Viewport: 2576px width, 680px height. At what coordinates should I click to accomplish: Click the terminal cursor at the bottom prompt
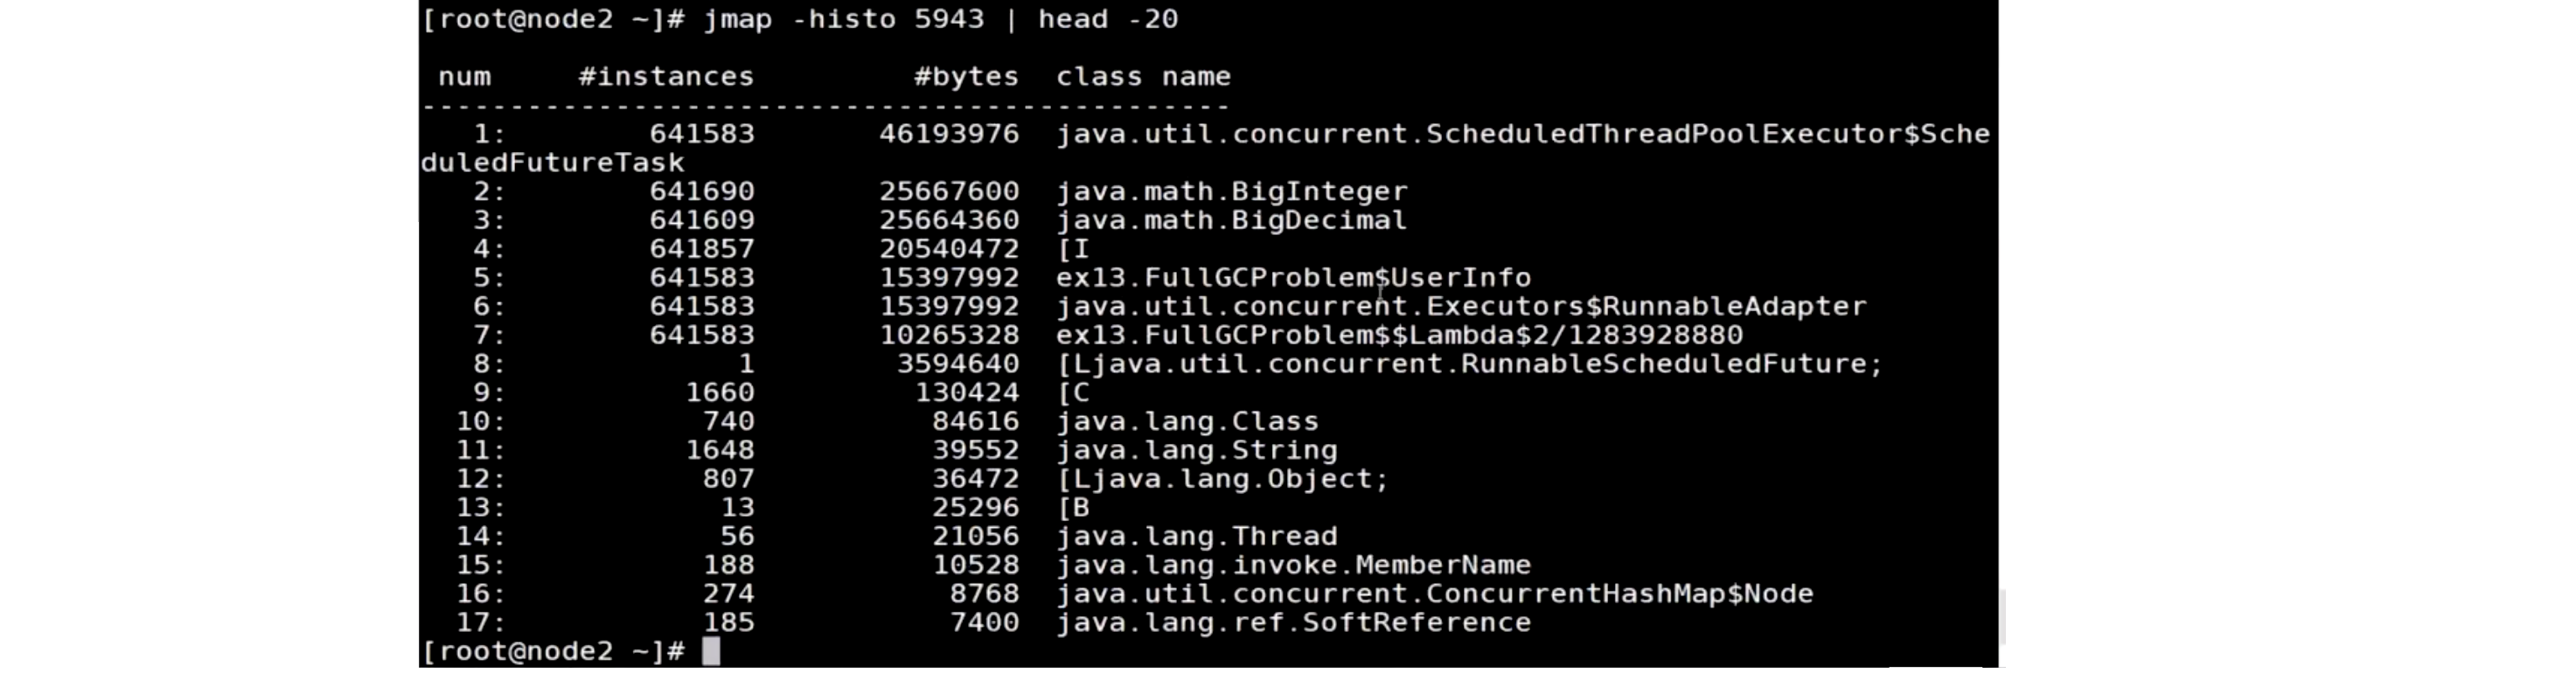tap(711, 651)
